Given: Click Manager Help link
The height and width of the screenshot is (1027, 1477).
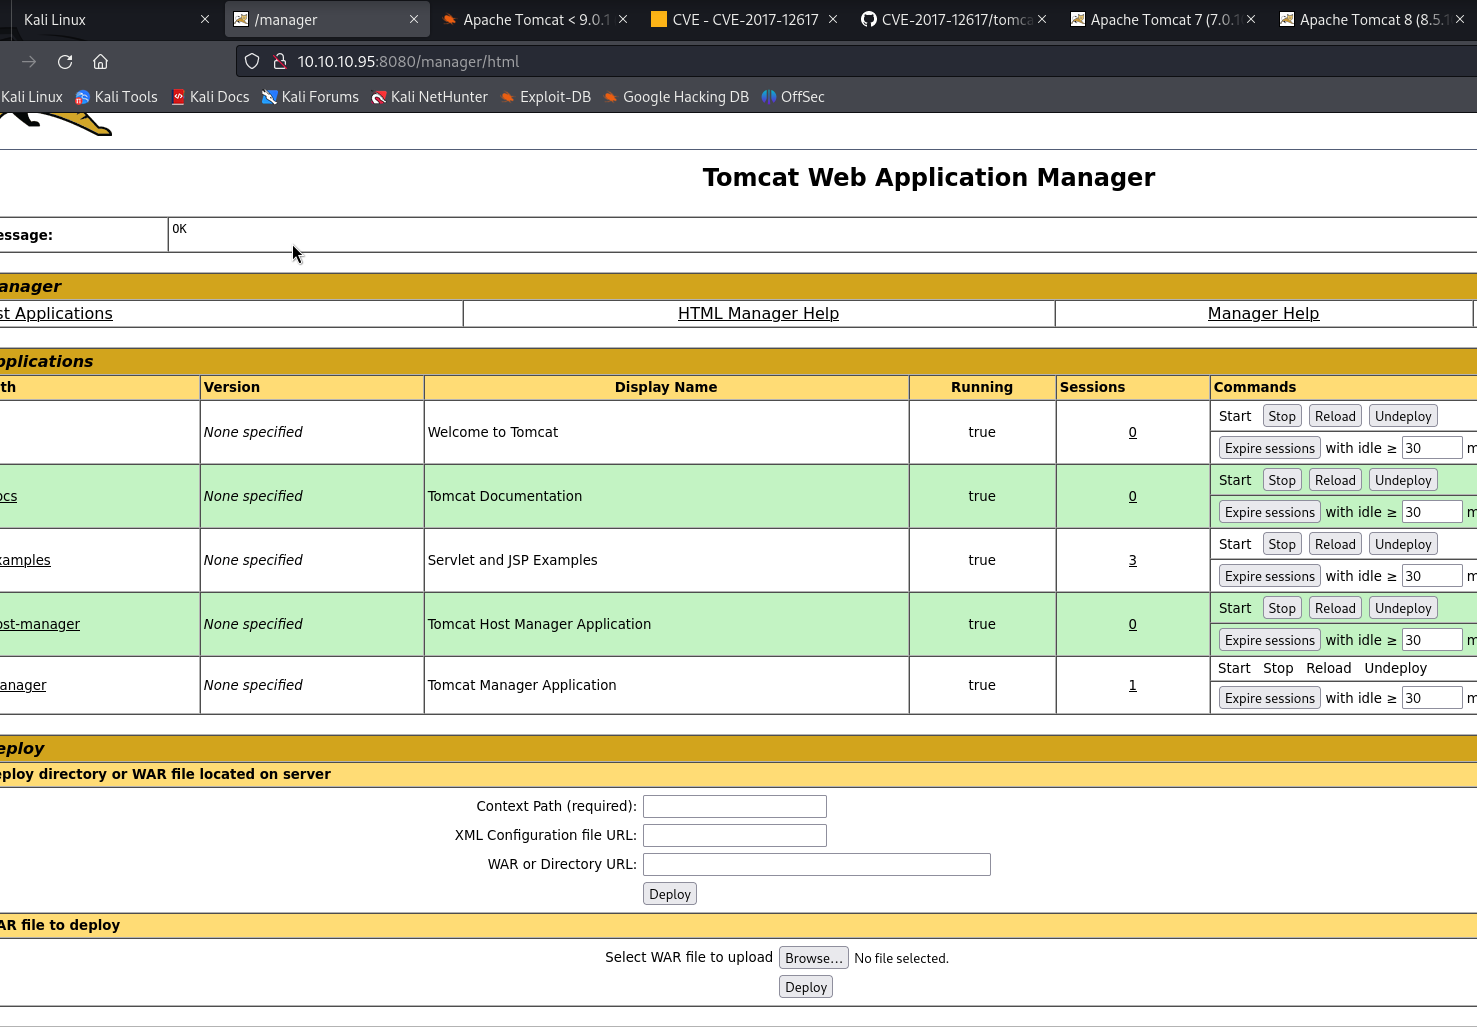Looking at the screenshot, I should (1263, 314).
